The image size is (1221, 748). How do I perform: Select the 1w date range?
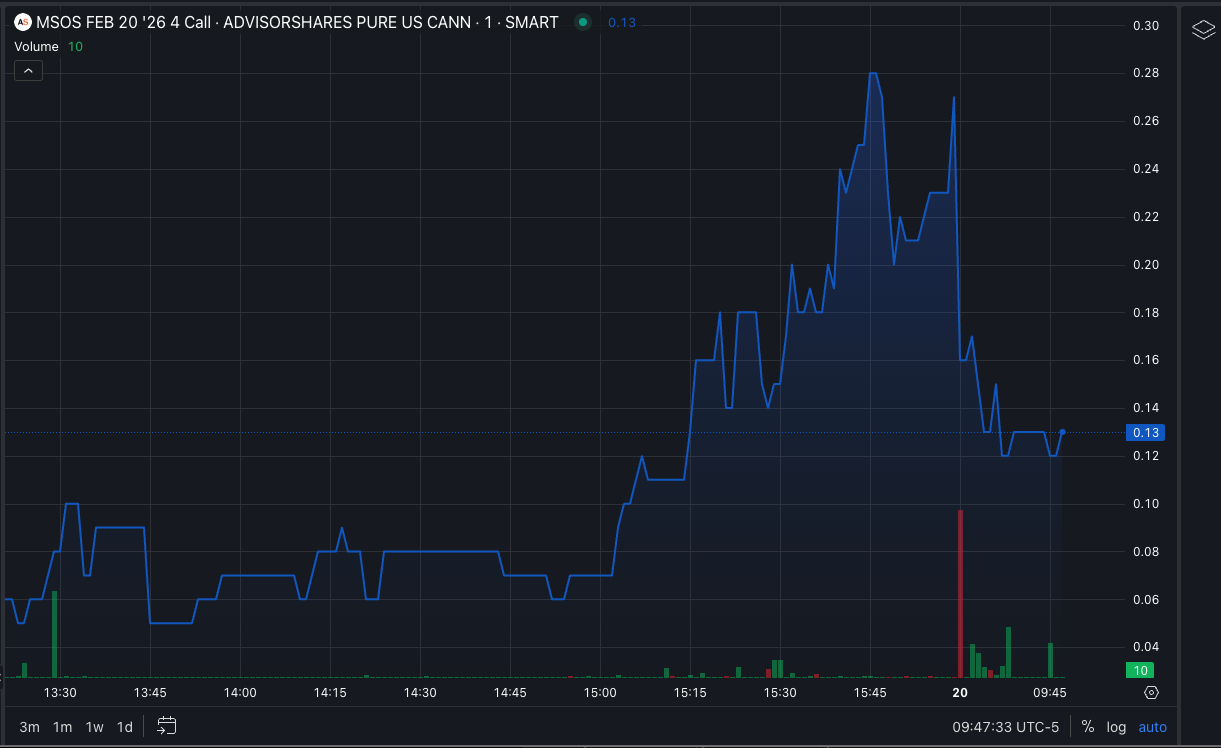94,727
